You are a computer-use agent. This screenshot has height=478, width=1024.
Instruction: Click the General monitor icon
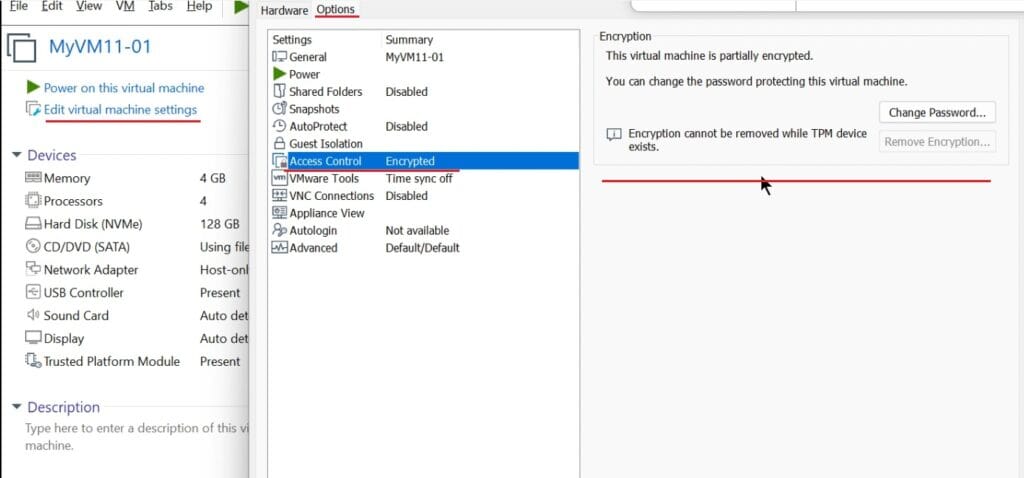[280, 57]
